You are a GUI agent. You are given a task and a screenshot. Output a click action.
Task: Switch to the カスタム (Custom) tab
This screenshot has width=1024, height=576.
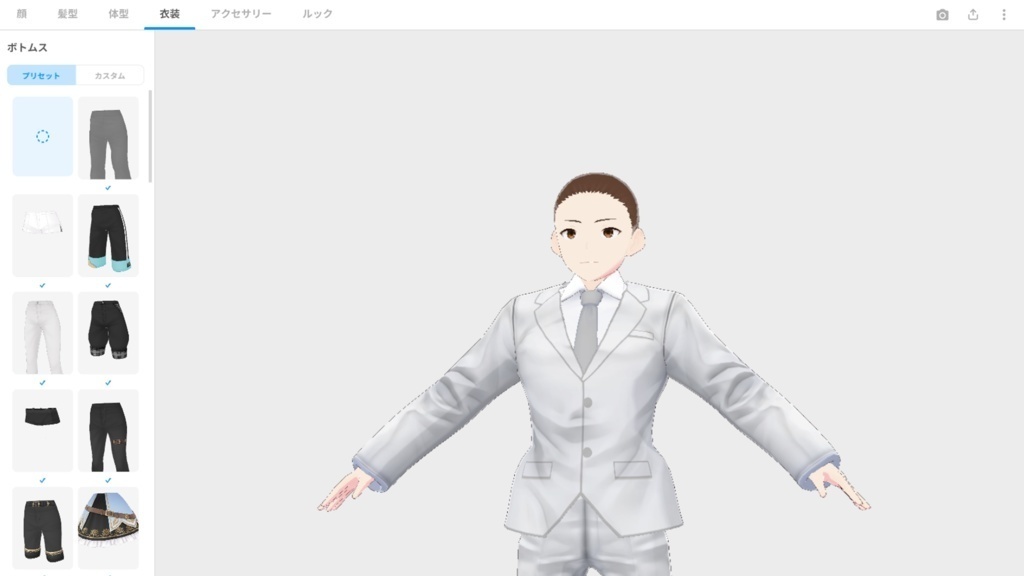tap(113, 74)
